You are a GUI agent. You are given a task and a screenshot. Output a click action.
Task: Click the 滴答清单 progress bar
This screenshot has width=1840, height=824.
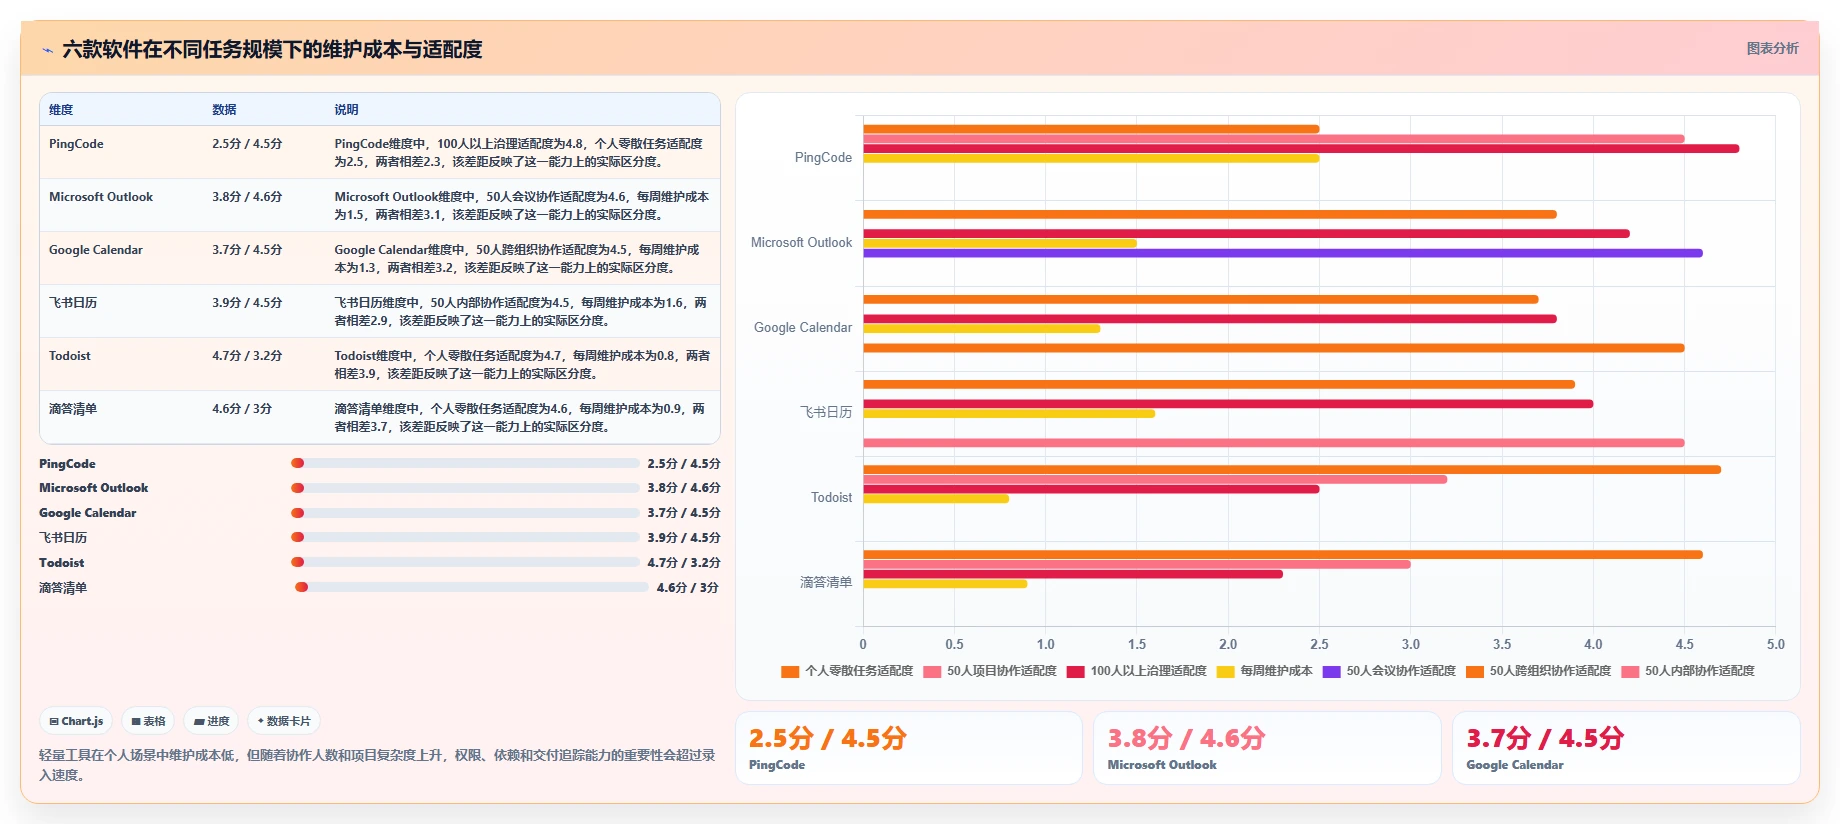472,587
